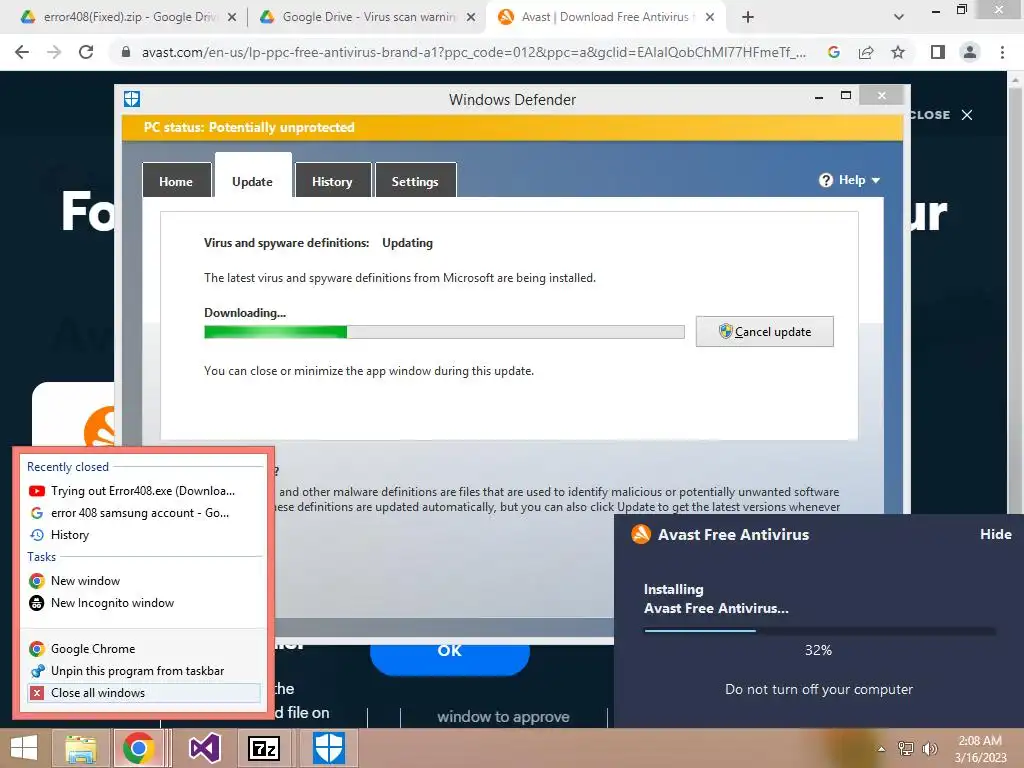The height and width of the screenshot is (768, 1024).
Task: Click the blue OK button
Action: [449, 659]
